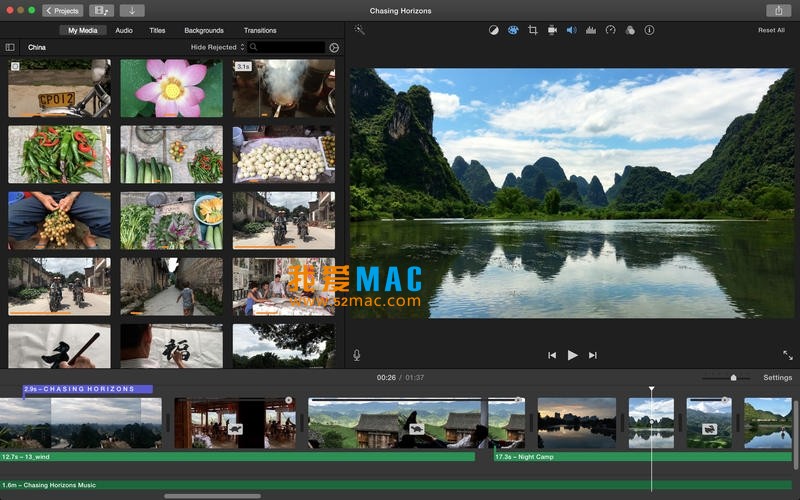The width and height of the screenshot is (800, 500).
Task: Click the China library event label
Action: coord(37,47)
